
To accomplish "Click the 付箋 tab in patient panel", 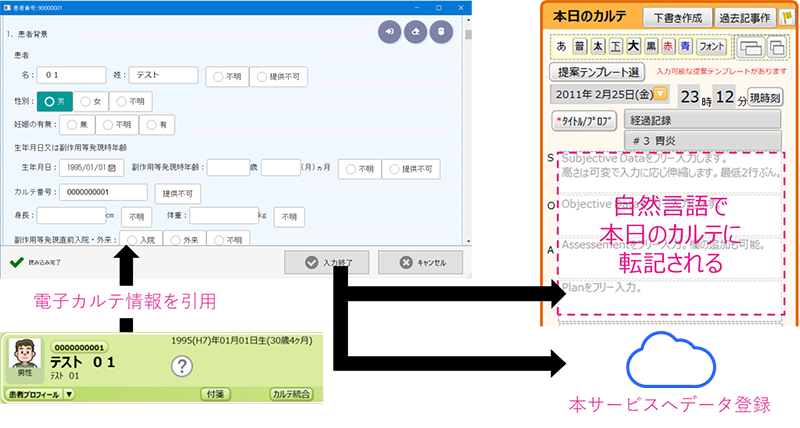I will pos(217,394).
